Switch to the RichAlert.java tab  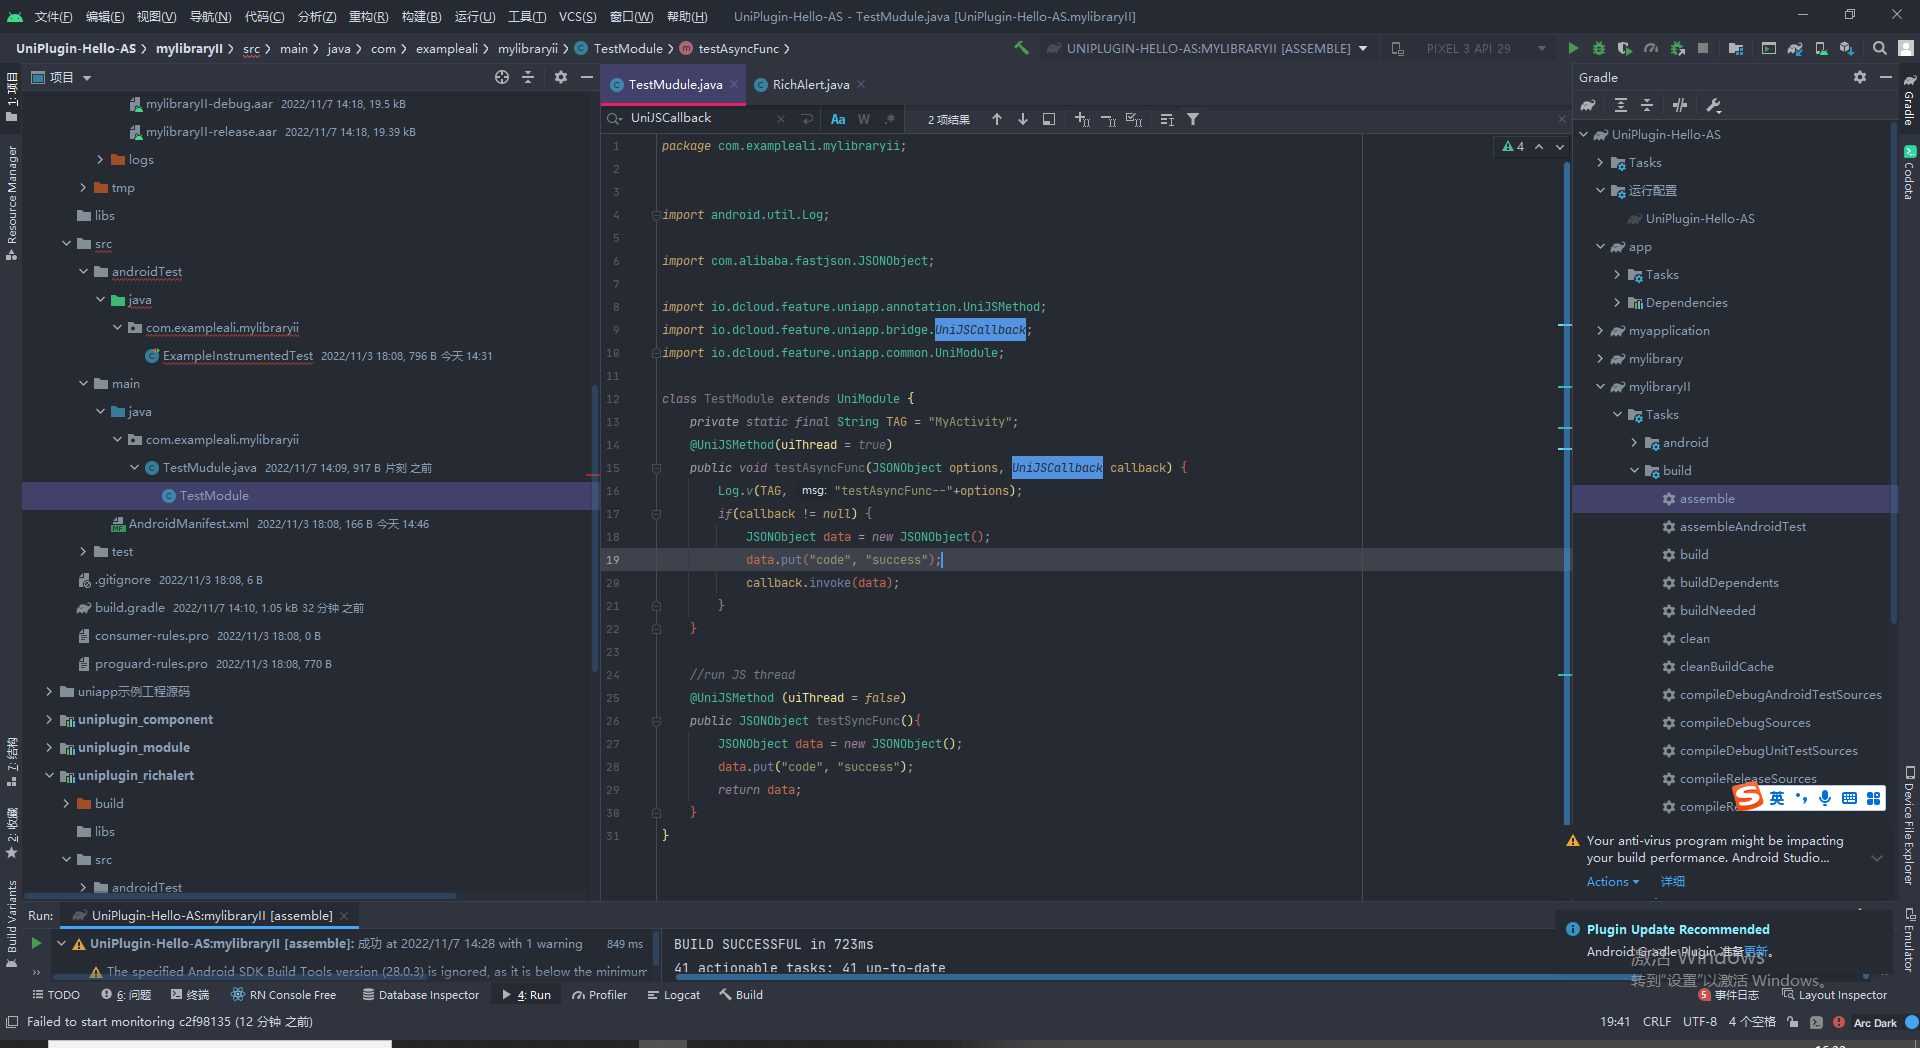click(x=810, y=85)
